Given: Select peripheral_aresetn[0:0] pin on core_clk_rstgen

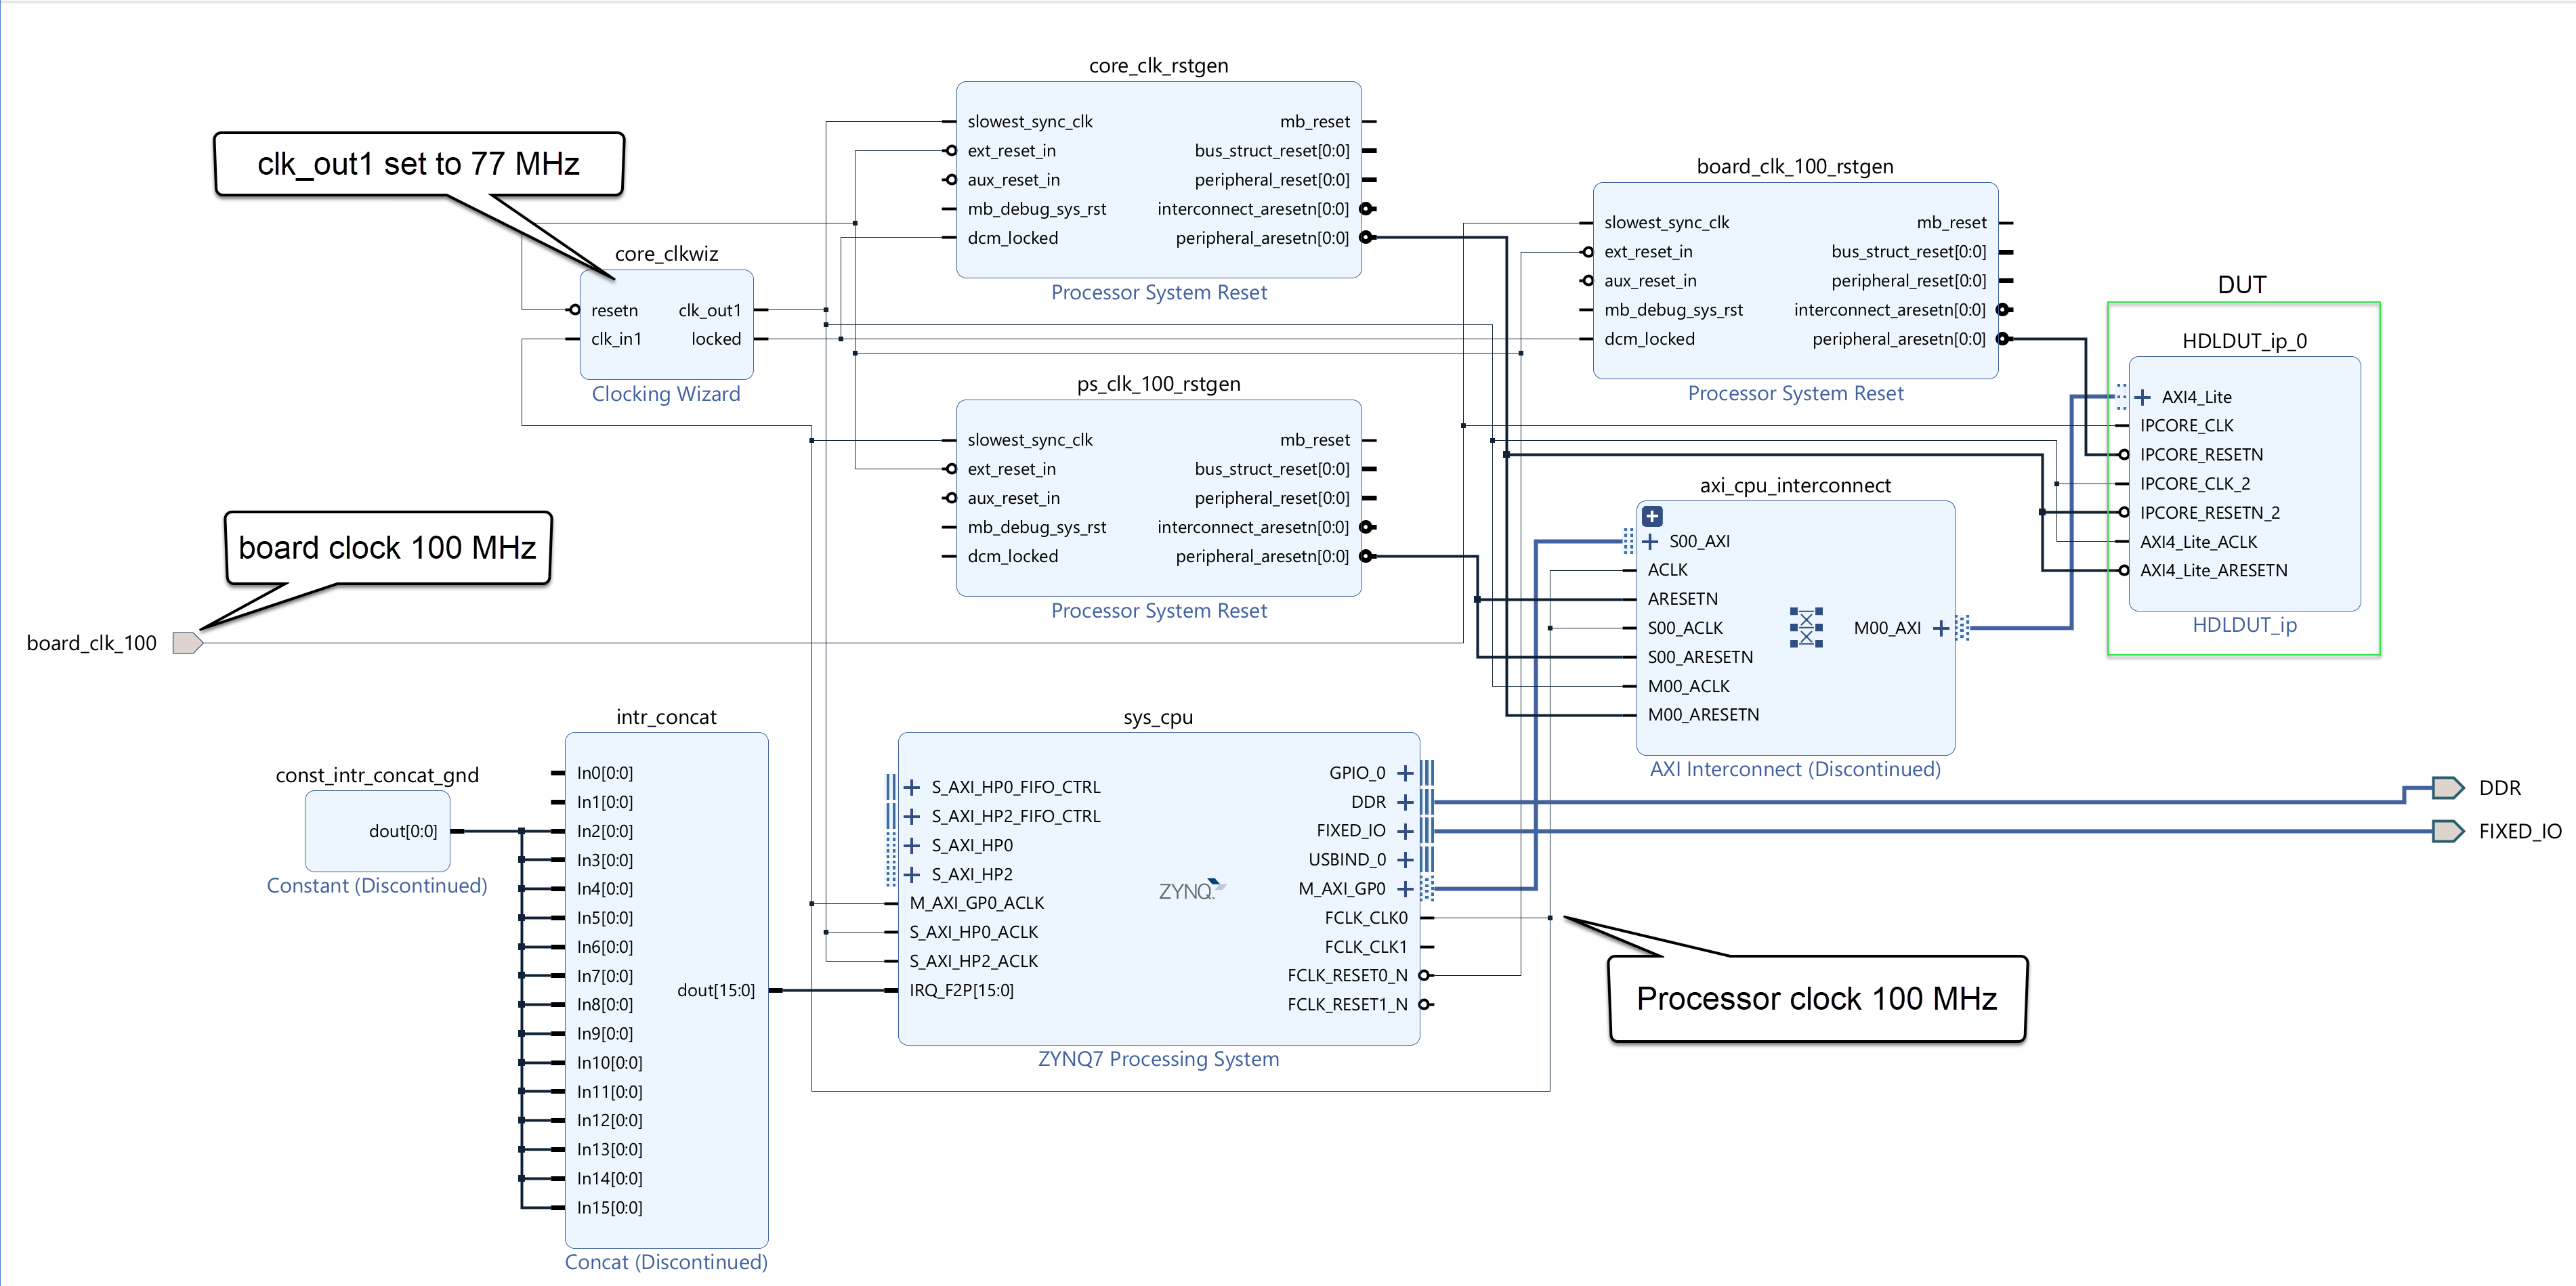Looking at the screenshot, I should 1262,238.
